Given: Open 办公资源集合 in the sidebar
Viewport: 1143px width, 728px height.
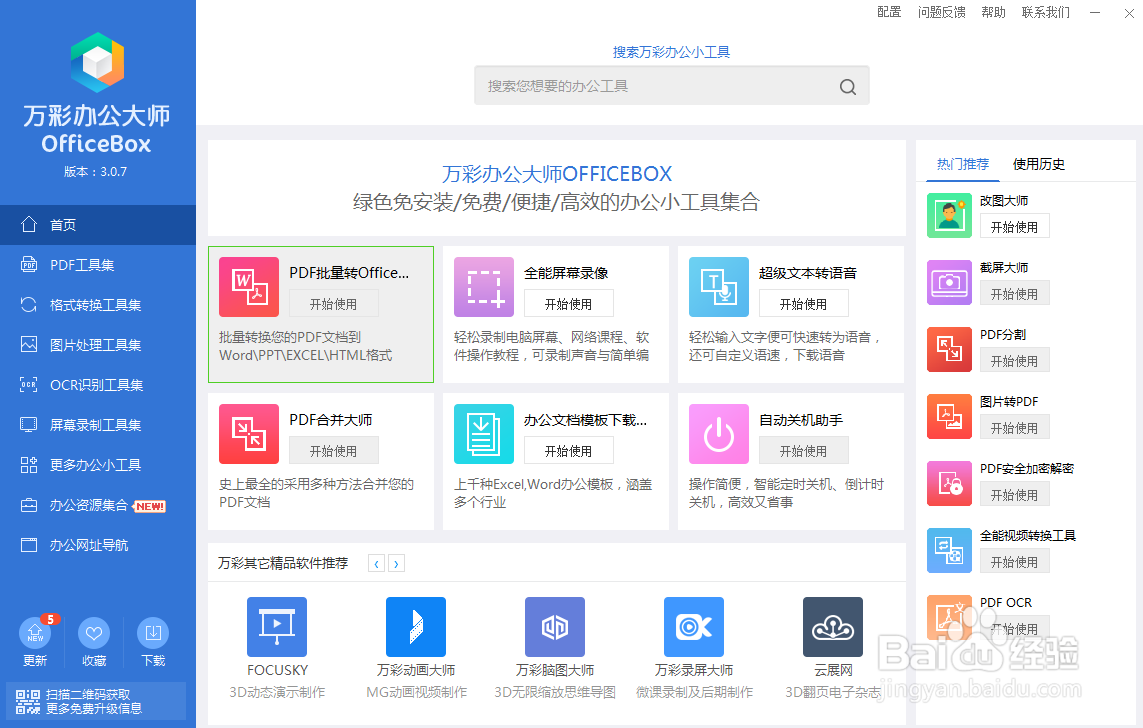Looking at the screenshot, I should (98, 505).
